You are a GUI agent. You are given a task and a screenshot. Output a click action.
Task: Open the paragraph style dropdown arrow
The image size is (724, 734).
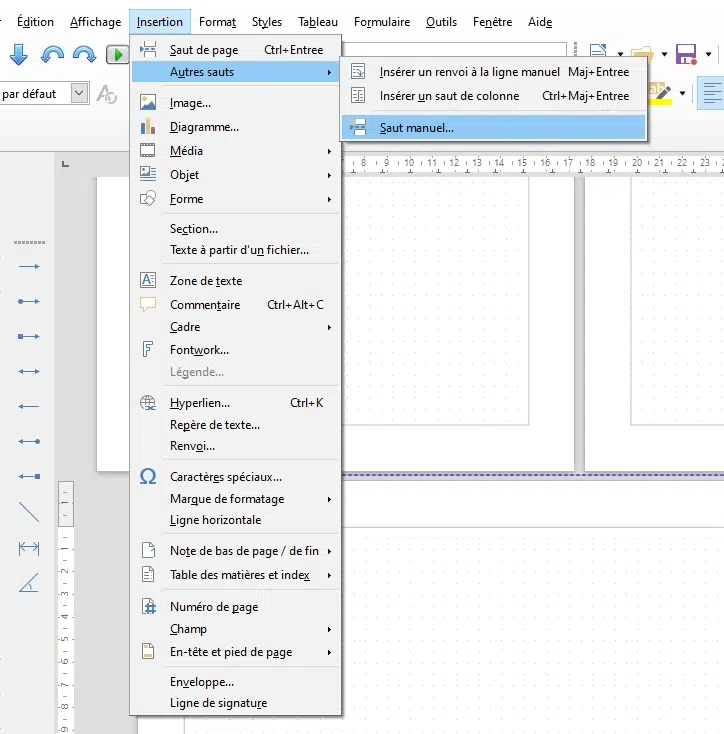click(x=80, y=93)
